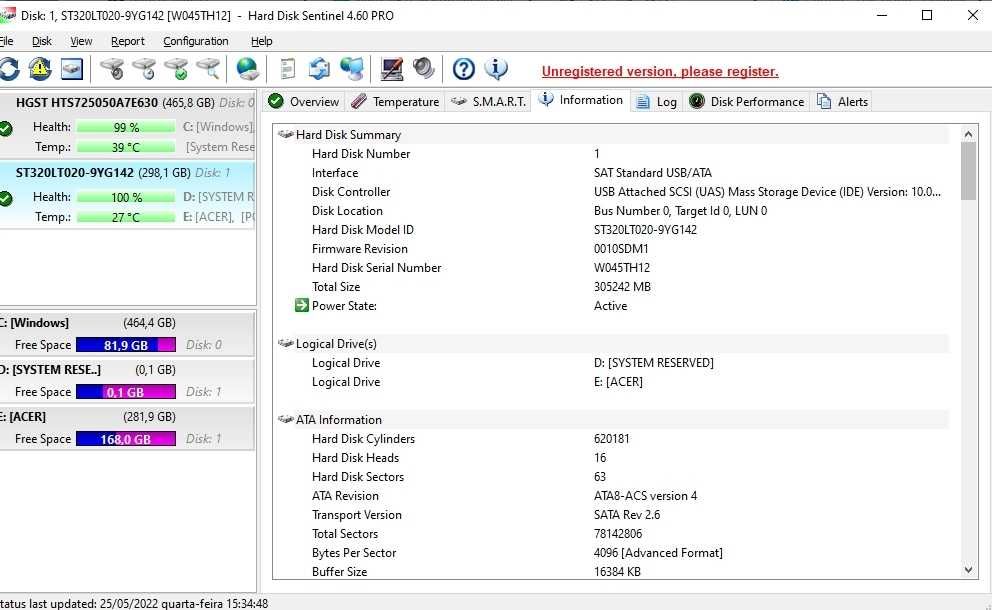The width and height of the screenshot is (992, 610).
Task: Select the Information tab
Action: click(x=582, y=100)
